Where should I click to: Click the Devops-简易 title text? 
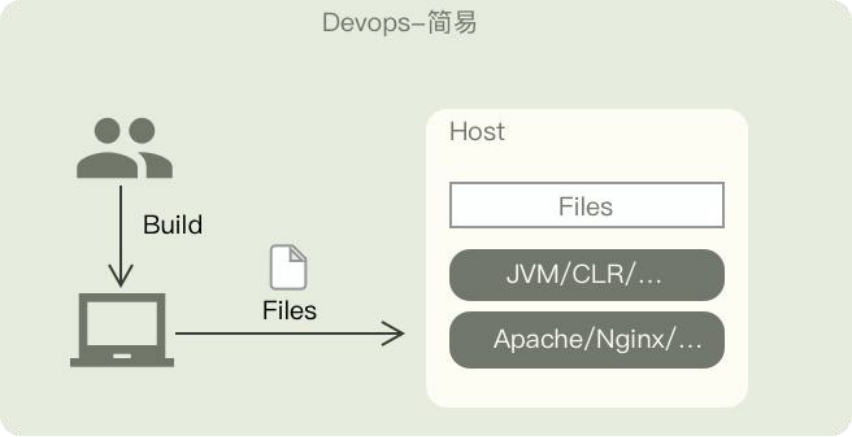[399, 23]
